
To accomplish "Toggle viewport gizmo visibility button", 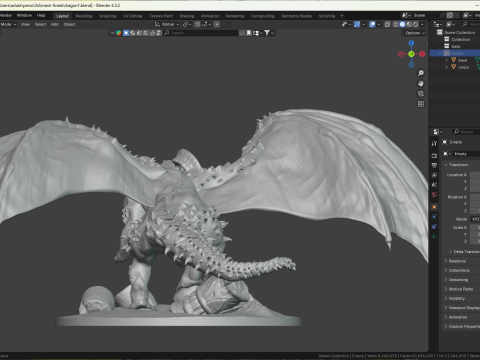I will tap(357, 24).
